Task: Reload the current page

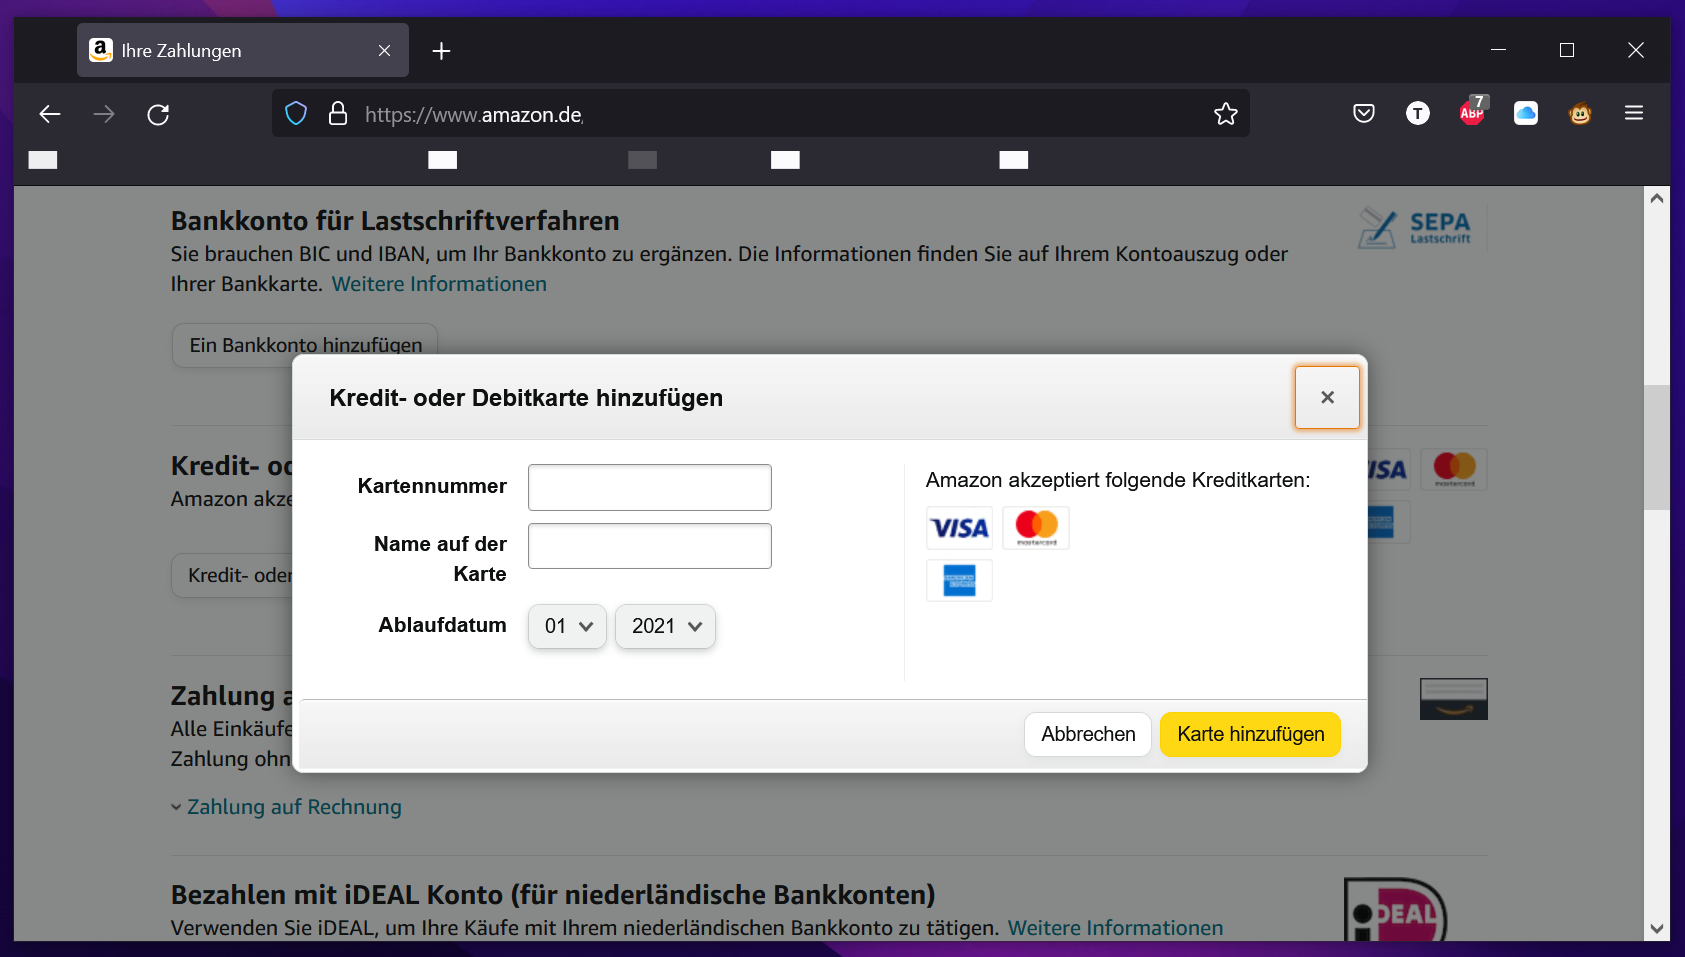Action: pos(158,114)
